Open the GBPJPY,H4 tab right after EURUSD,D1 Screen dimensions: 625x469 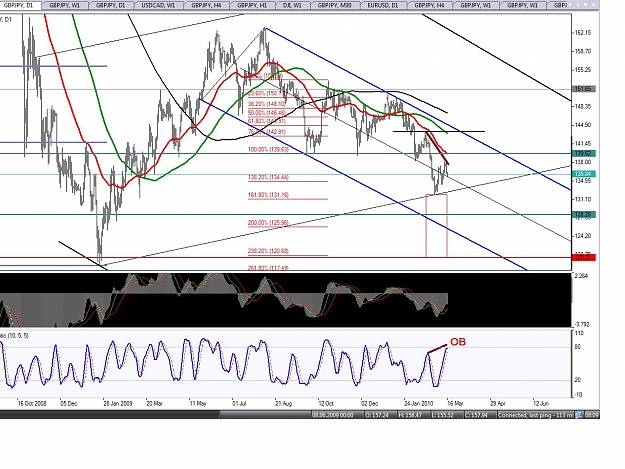point(429,6)
